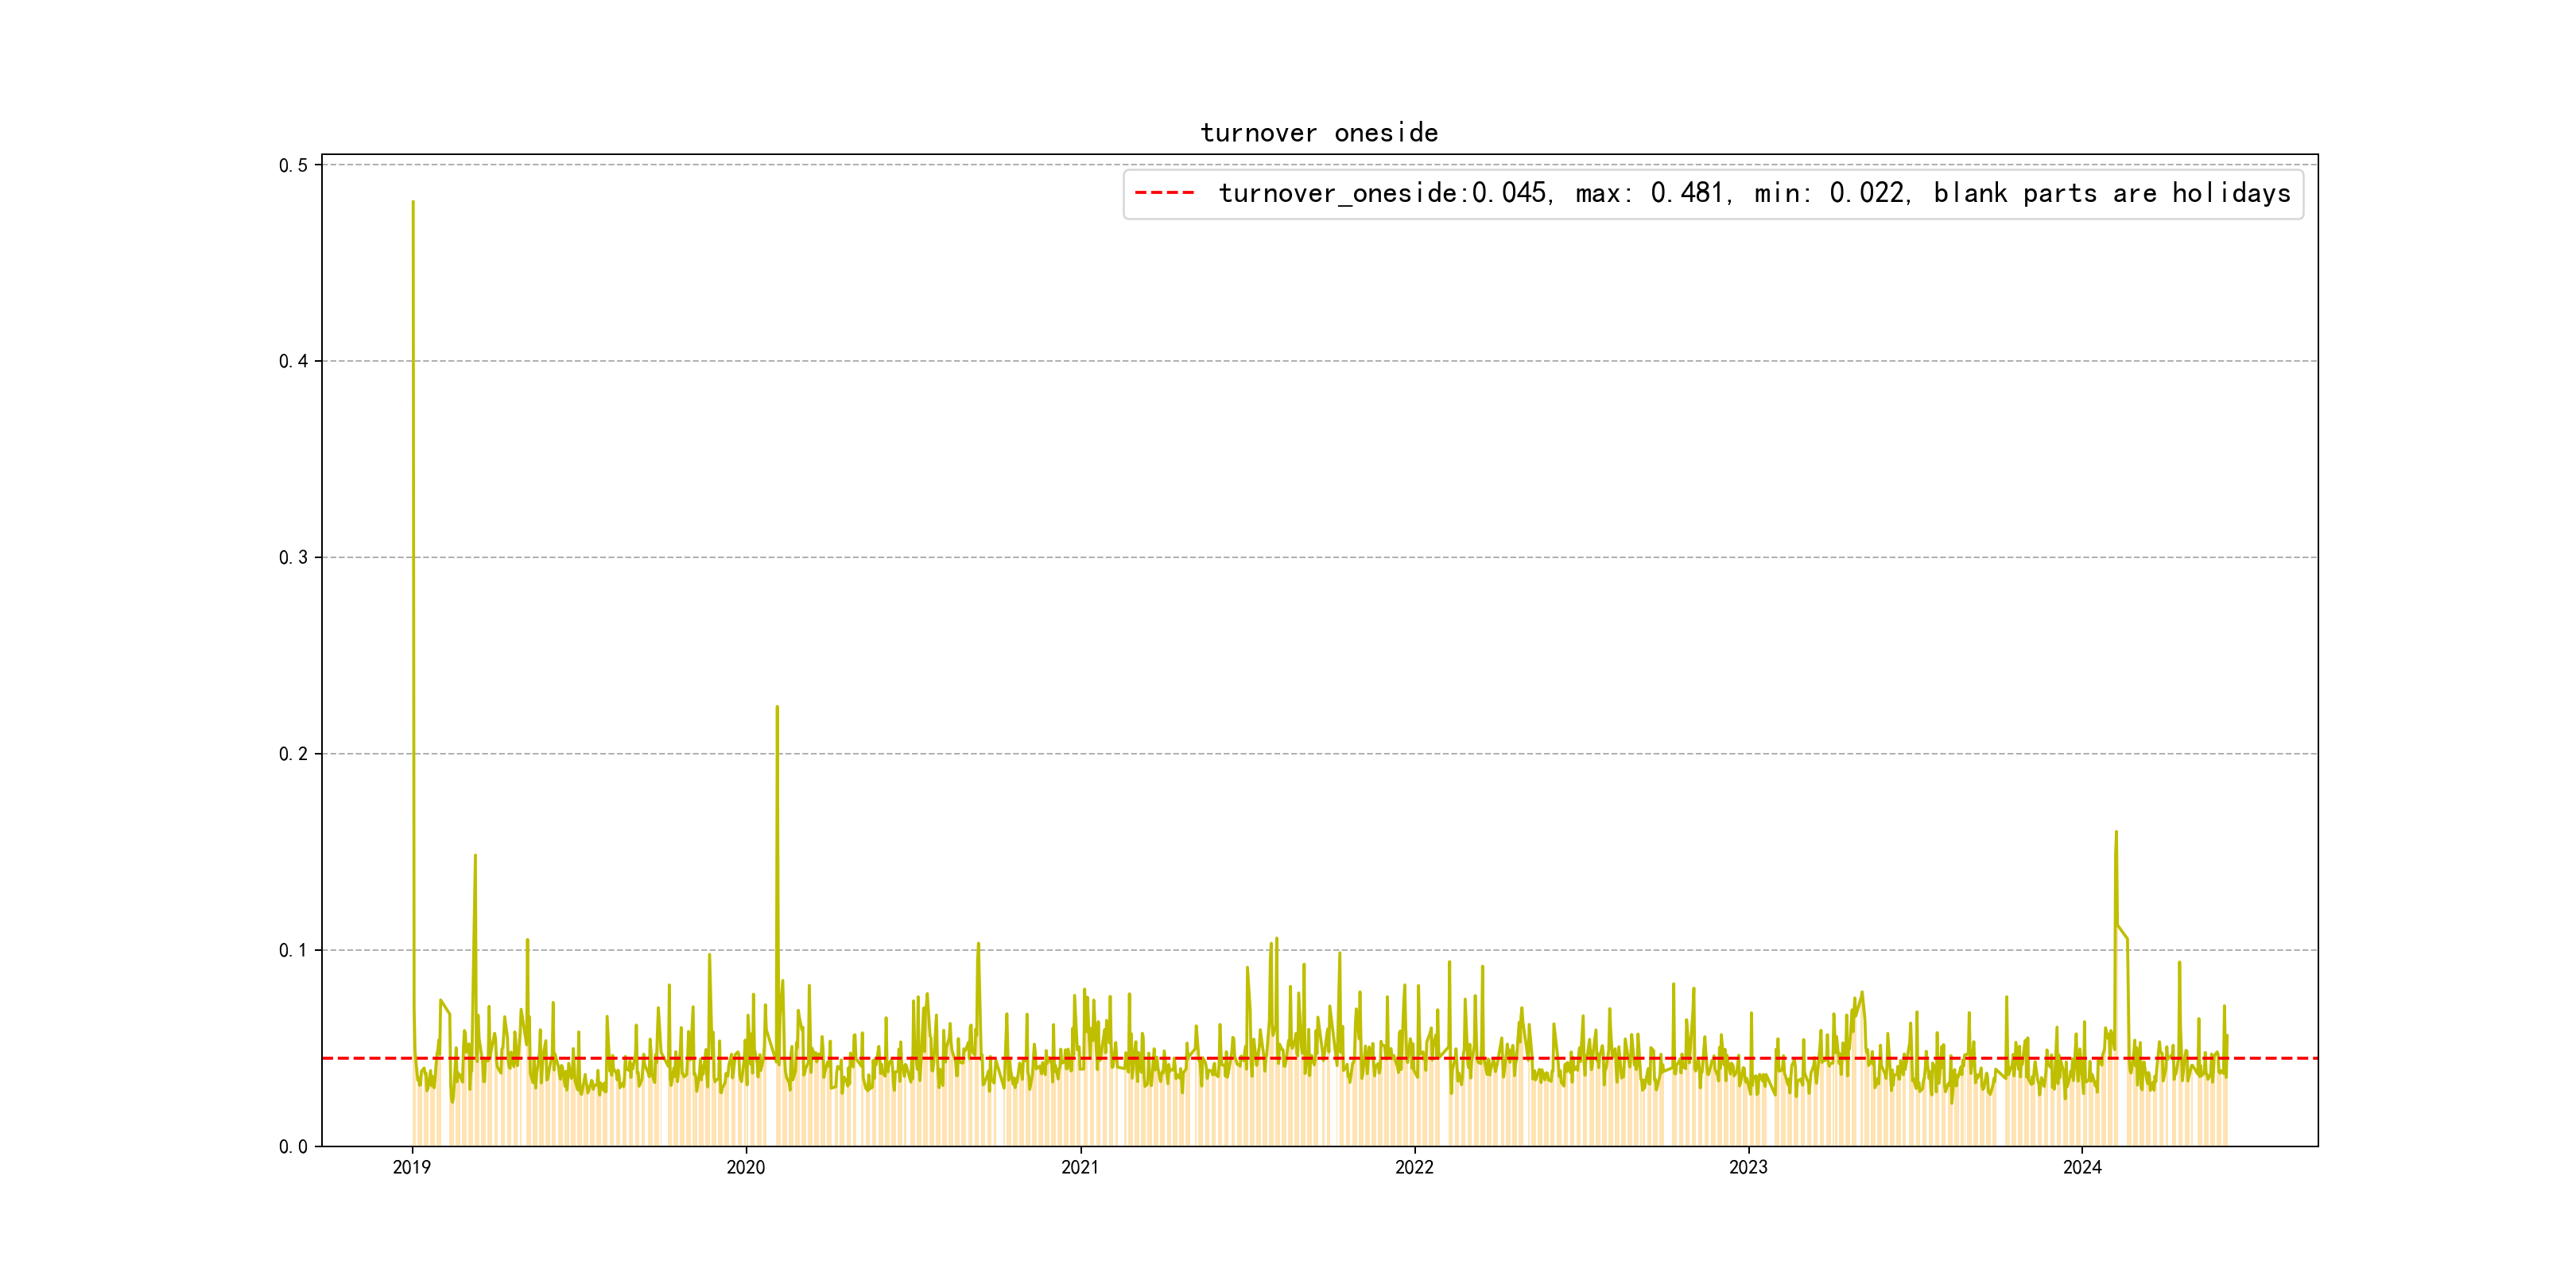Click the 0.4 y-axis tick label
2576x1288 pixels.
[293, 361]
